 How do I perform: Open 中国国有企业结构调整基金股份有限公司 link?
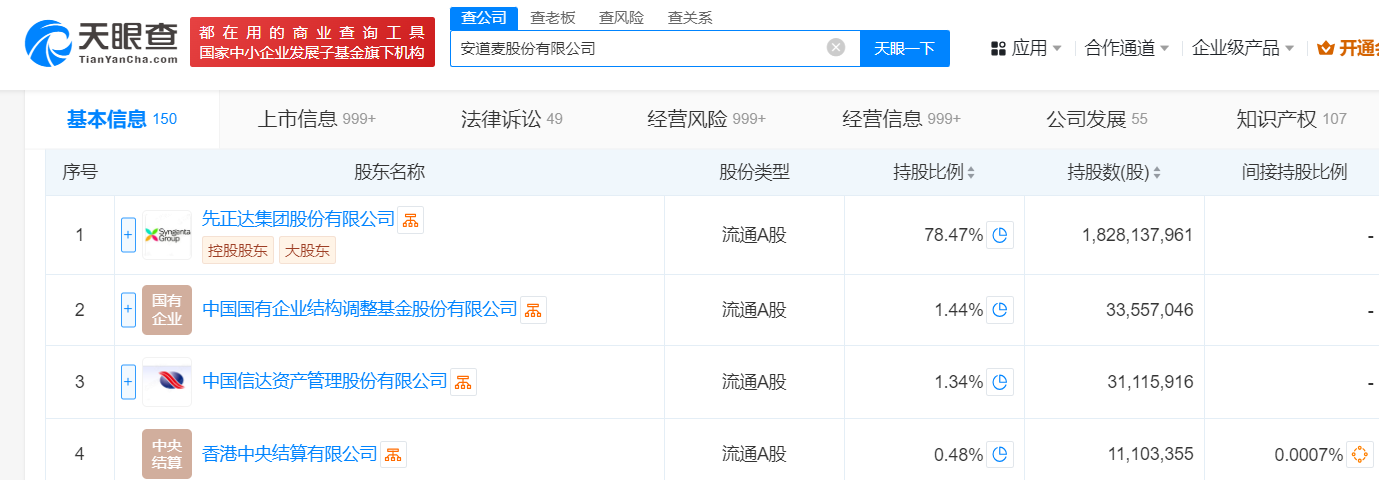pos(360,309)
